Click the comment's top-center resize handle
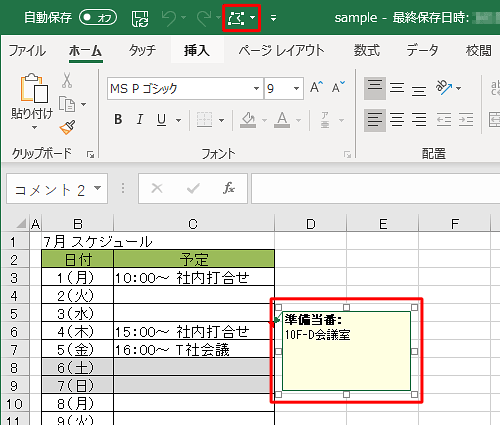500x425 pixels. [346, 307]
